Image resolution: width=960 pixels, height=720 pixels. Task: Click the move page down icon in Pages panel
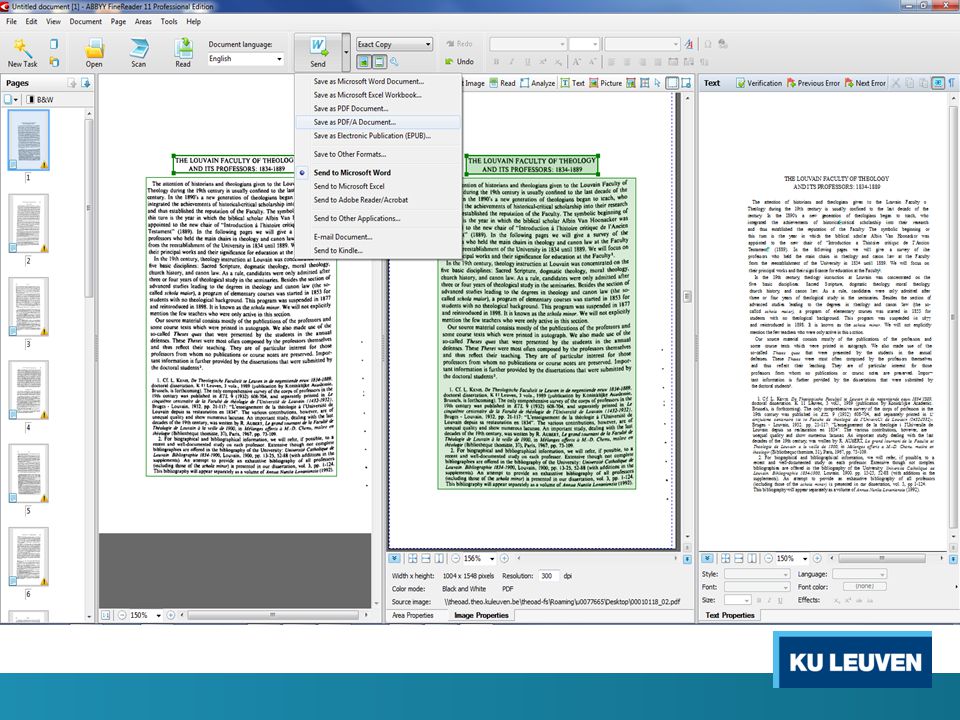pos(85,83)
